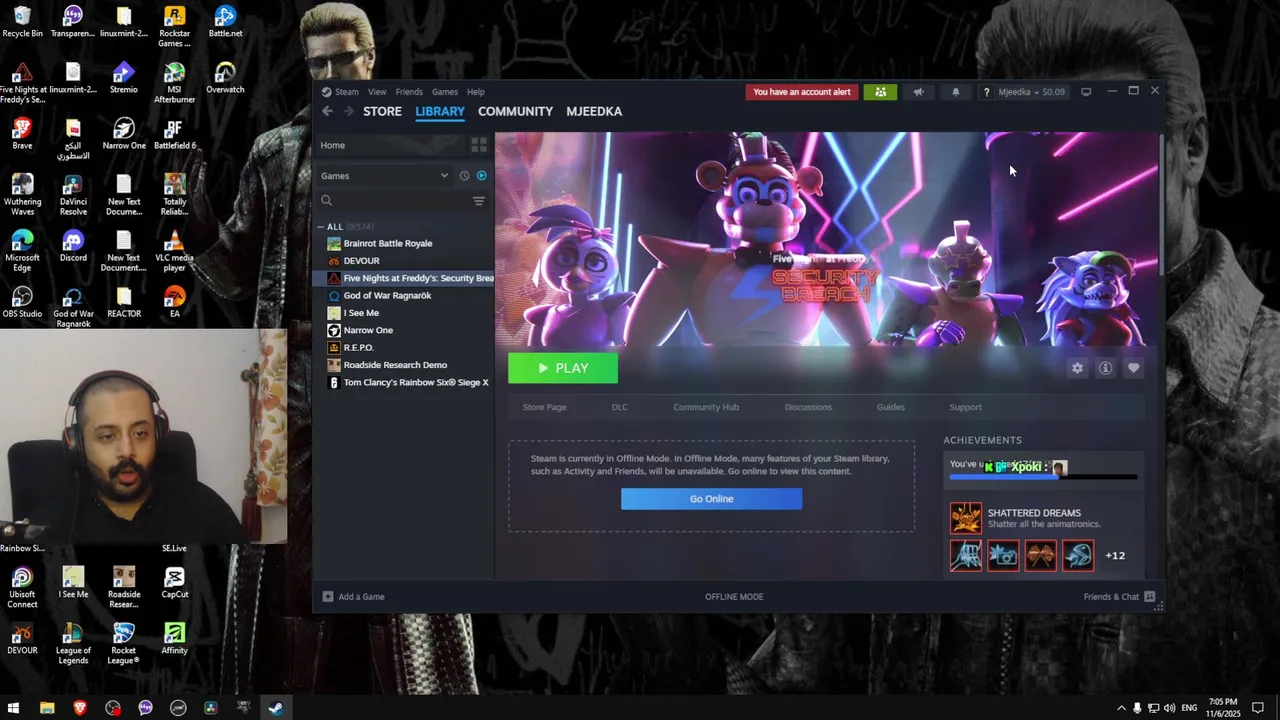This screenshot has width=1280, height=720.
Task: Open Discussions link
Action: (x=808, y=407)
